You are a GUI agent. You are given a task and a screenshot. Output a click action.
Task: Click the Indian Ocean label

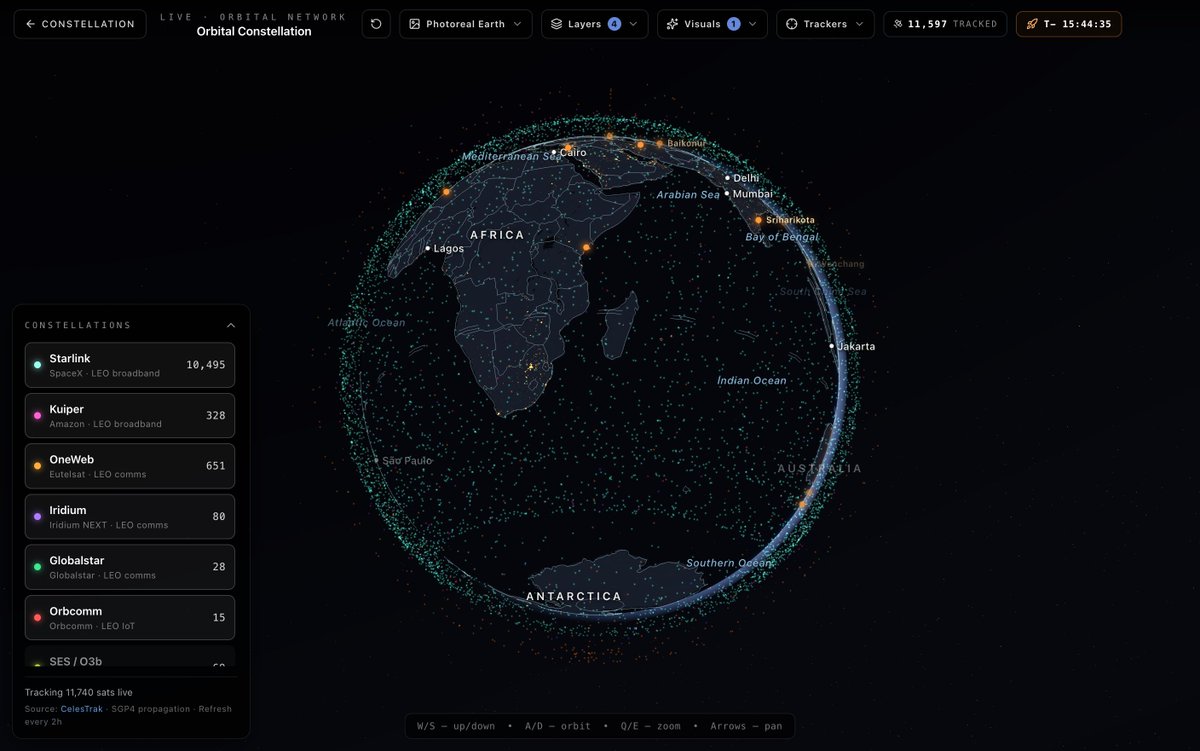752,381
